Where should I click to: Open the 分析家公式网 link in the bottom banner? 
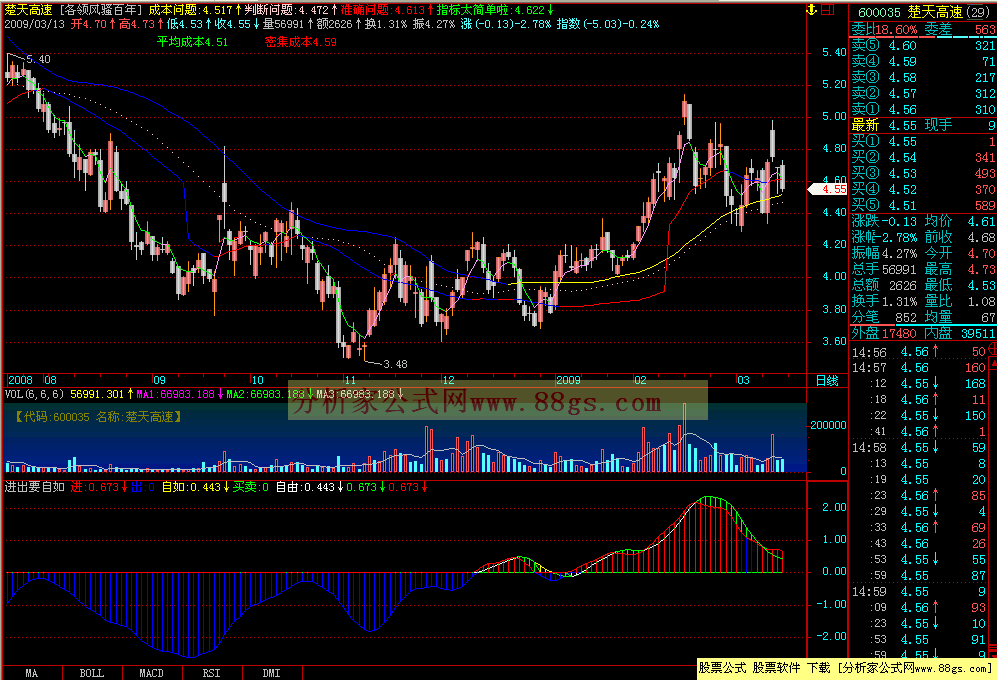(914, 668)
